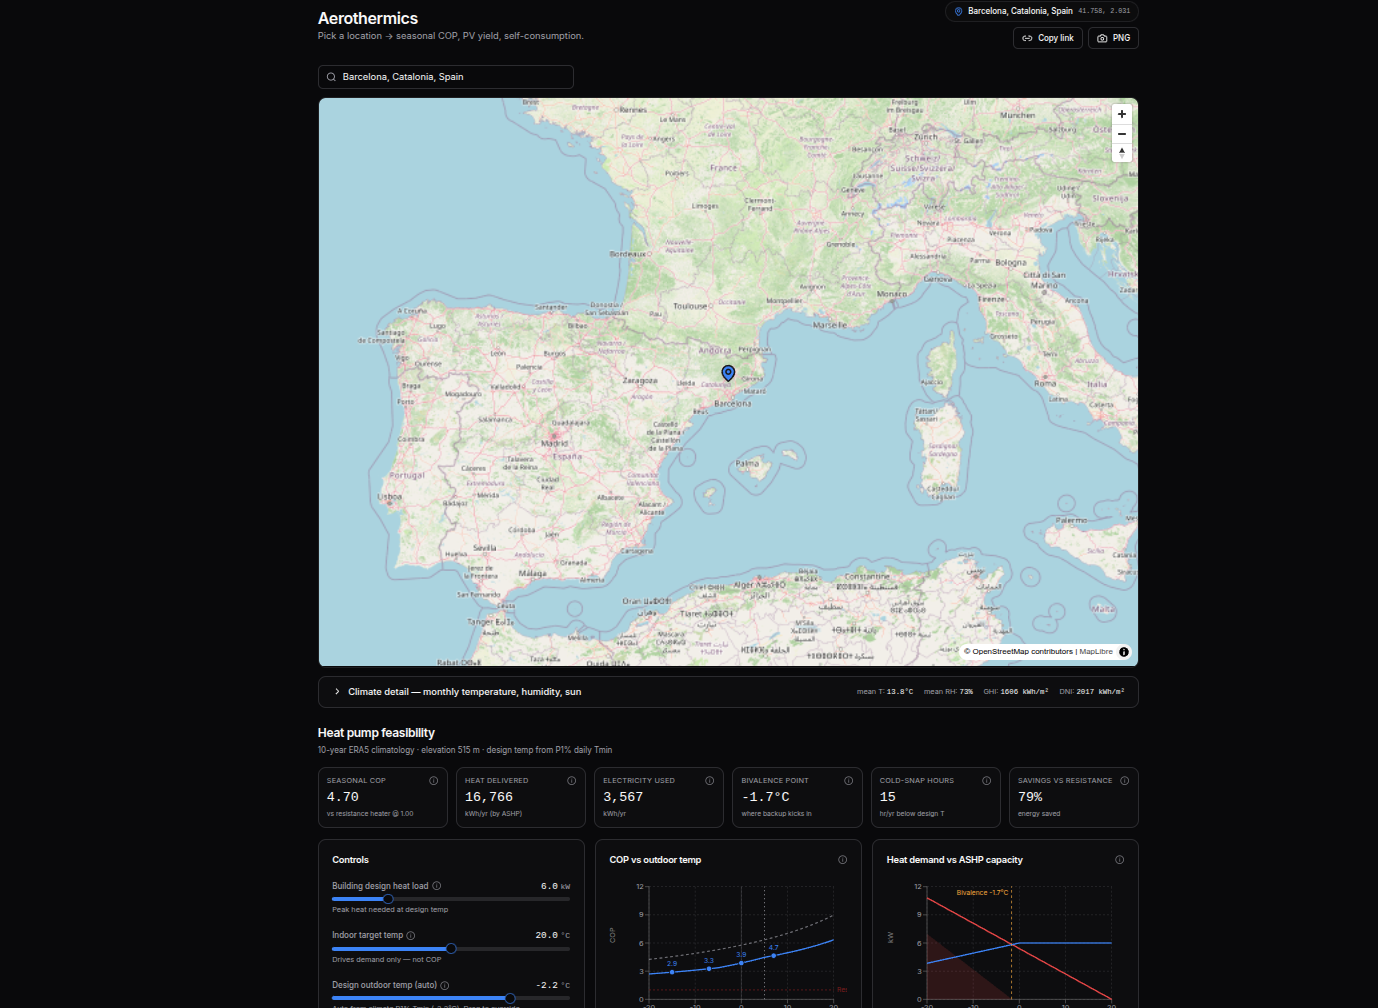The image size is (1378, 1008).
Task: Click the Aerothermics title
Action: click(368, 18)
